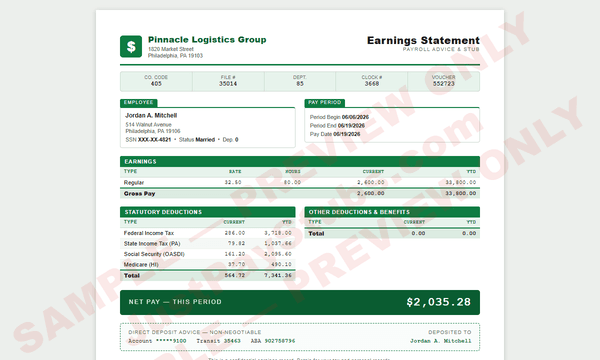This screenshot has width=600, height=360.
Task: Click the Regular rate value 32.50
Action: [233, 182]
